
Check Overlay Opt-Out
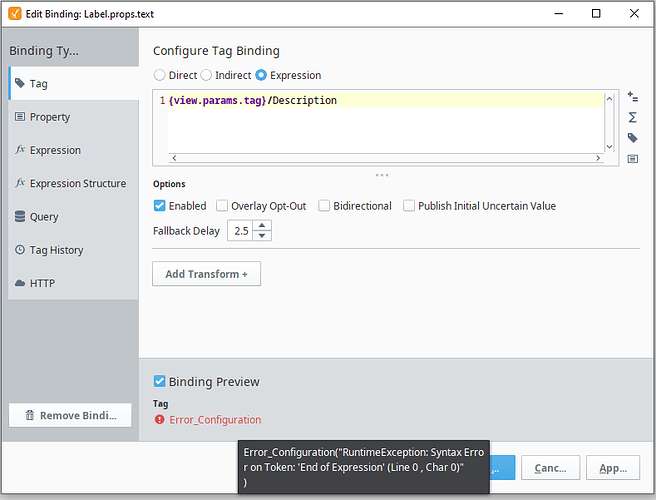coord(222,205)
